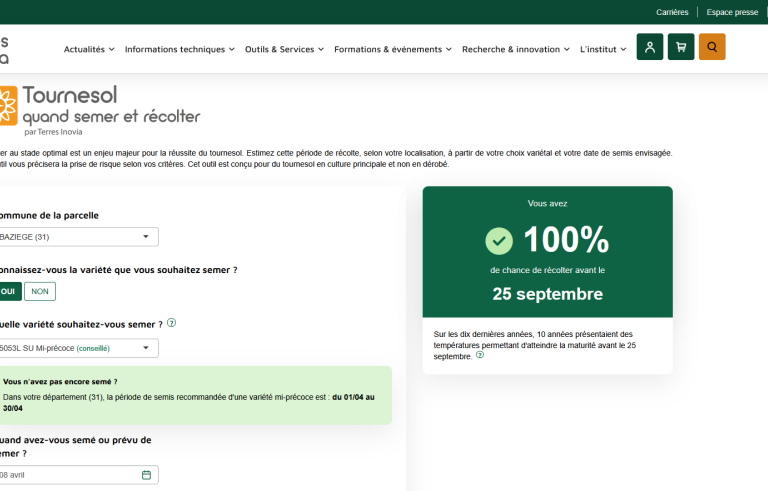Click help icon after '25 septembre' text

(x=480, y=355)
